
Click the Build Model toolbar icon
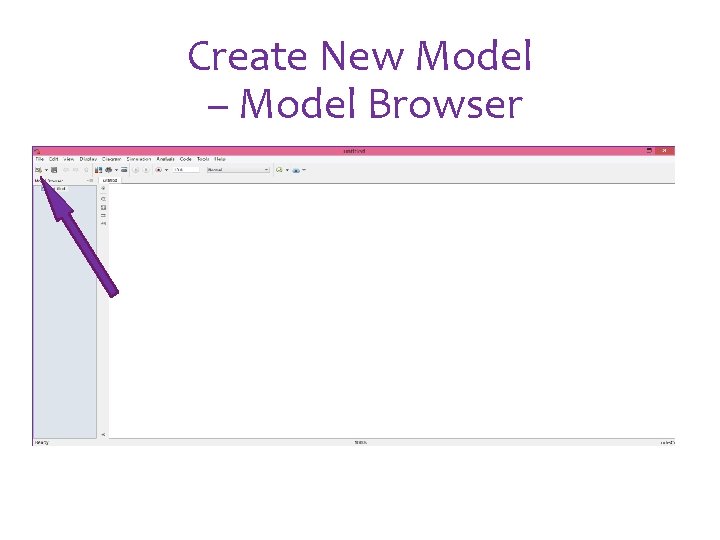(296, 170)
